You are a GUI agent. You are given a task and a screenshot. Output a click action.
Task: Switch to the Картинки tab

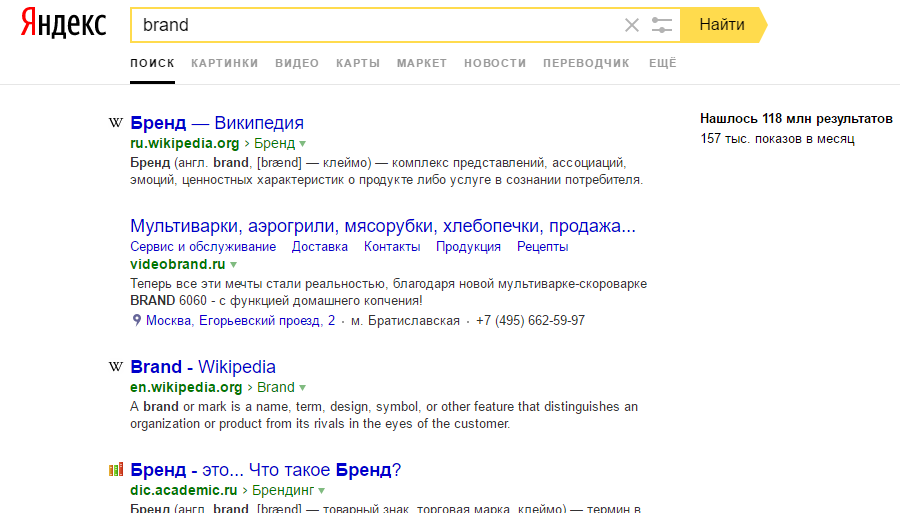click(224, 63)
